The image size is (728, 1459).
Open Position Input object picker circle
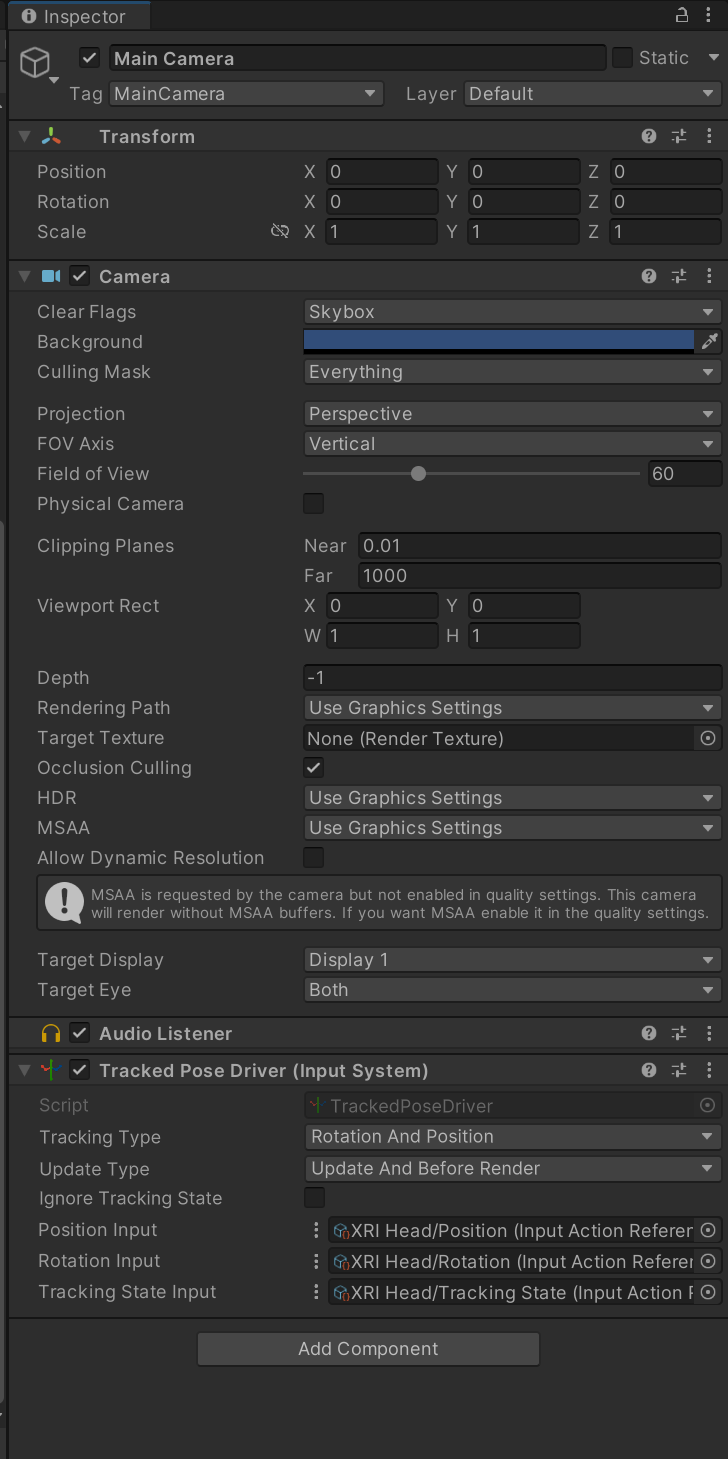[x=708, y=1230]
